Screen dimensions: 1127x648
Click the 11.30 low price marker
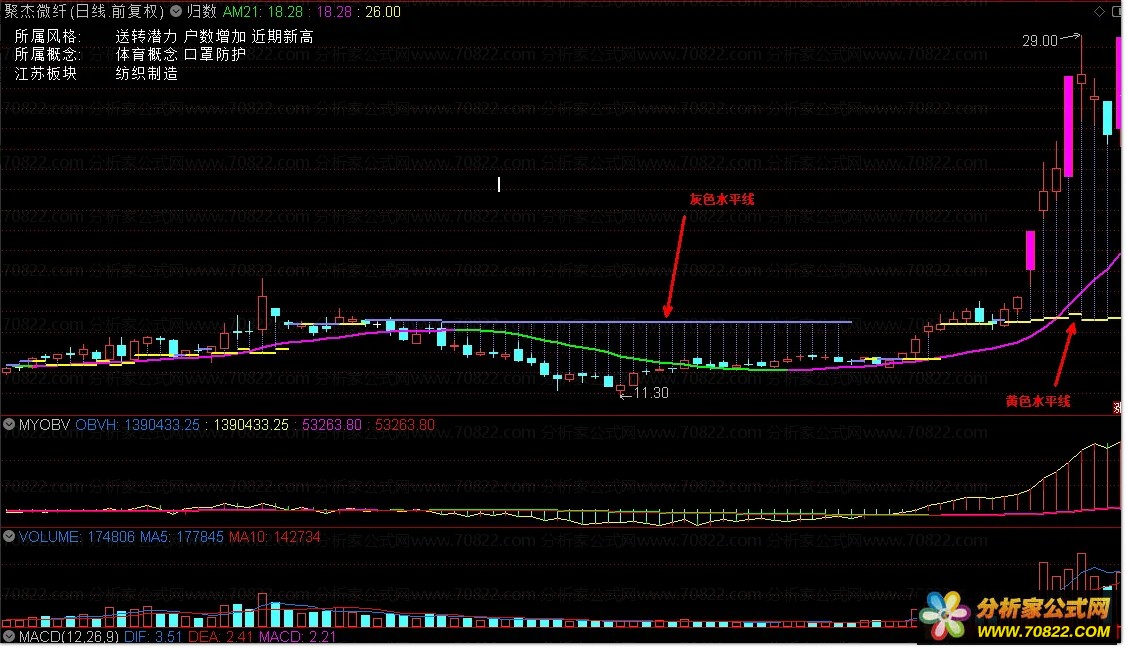click(651, 393)
